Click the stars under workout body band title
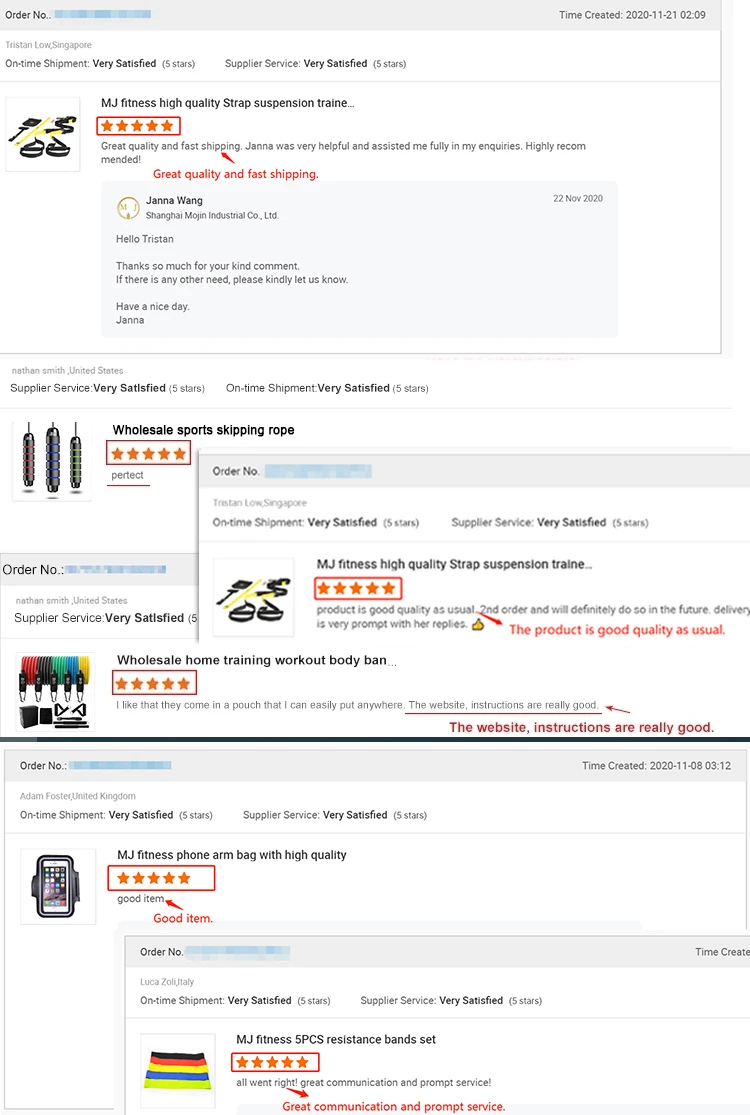Viewport: 750px width, 1115px height. pos(153,684)
